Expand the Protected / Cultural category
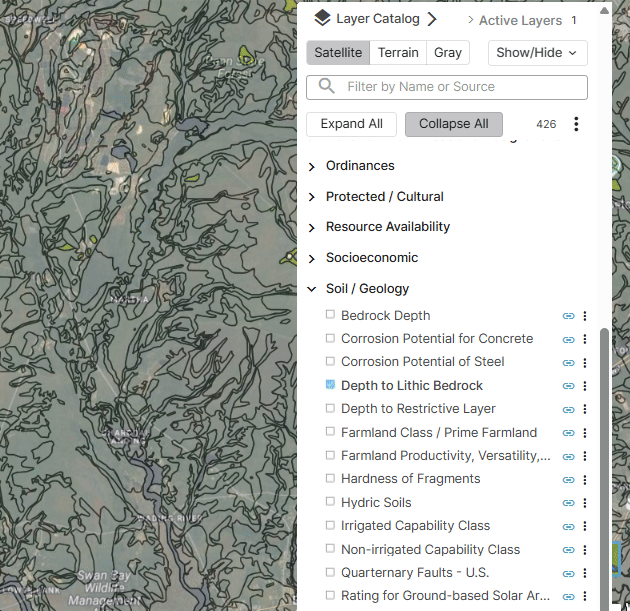 coord(311,197)
